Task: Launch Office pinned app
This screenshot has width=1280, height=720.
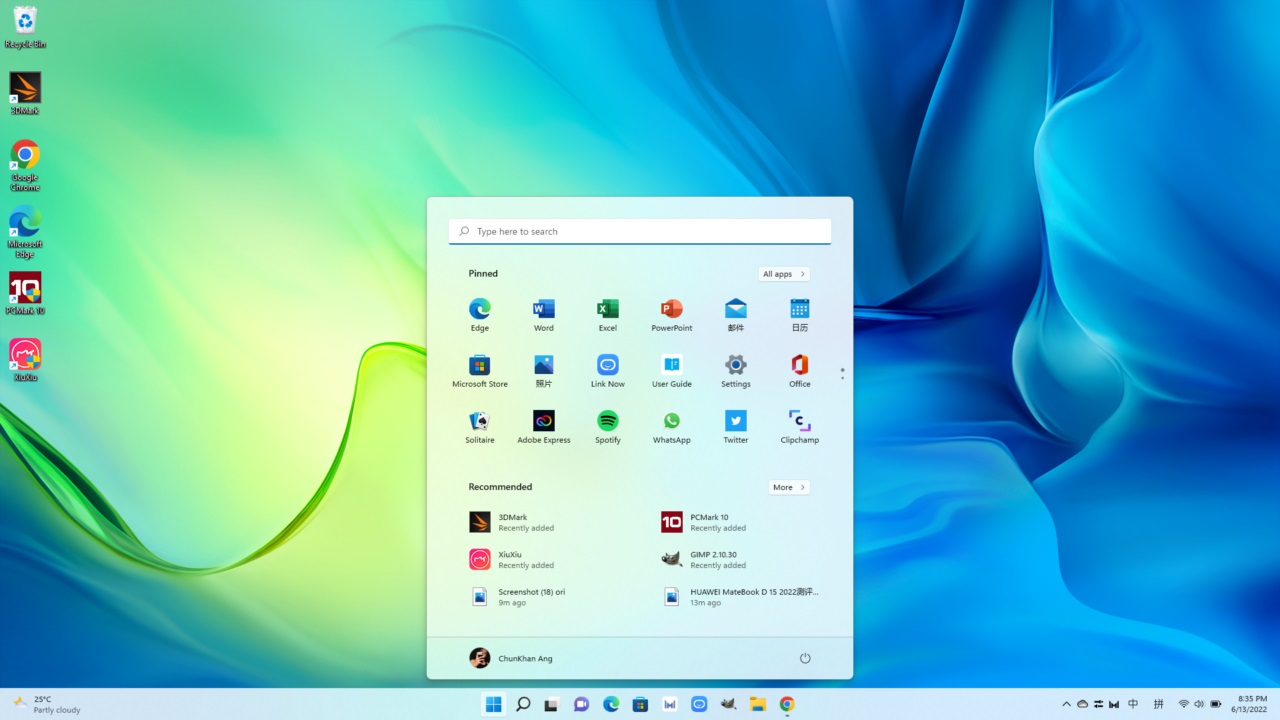Action: coord(800,370)
